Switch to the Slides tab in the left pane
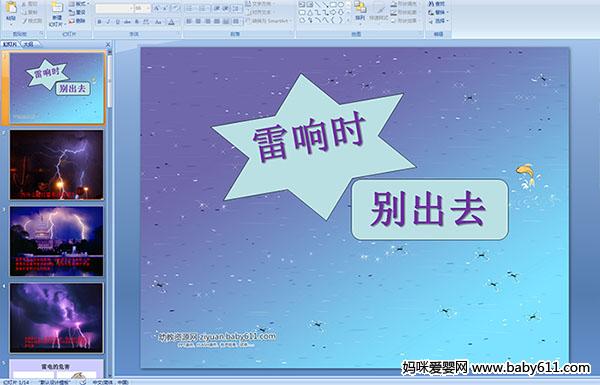Image resolution: width=600 pixels, height=385 pixels. [x=10, y=44]
